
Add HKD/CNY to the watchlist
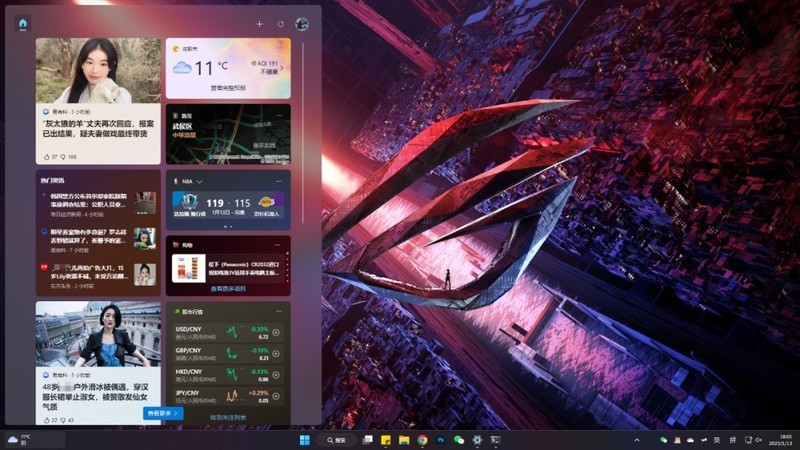click(276, 375)
